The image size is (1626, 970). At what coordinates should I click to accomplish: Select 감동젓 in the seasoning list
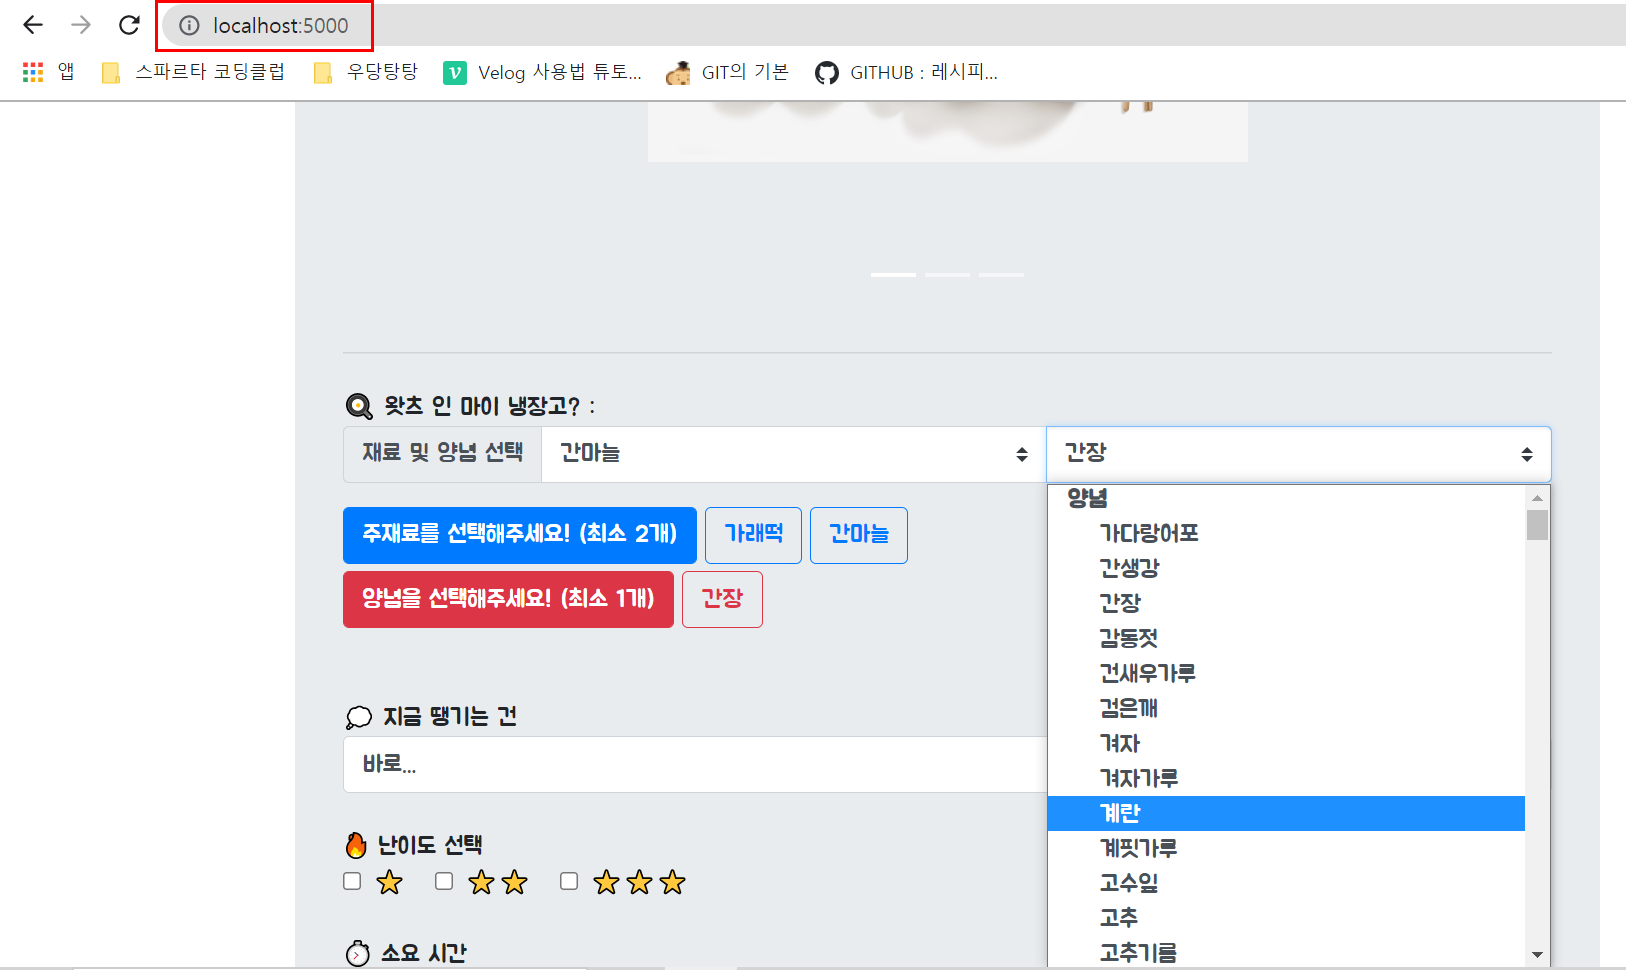click(1286, 638)
